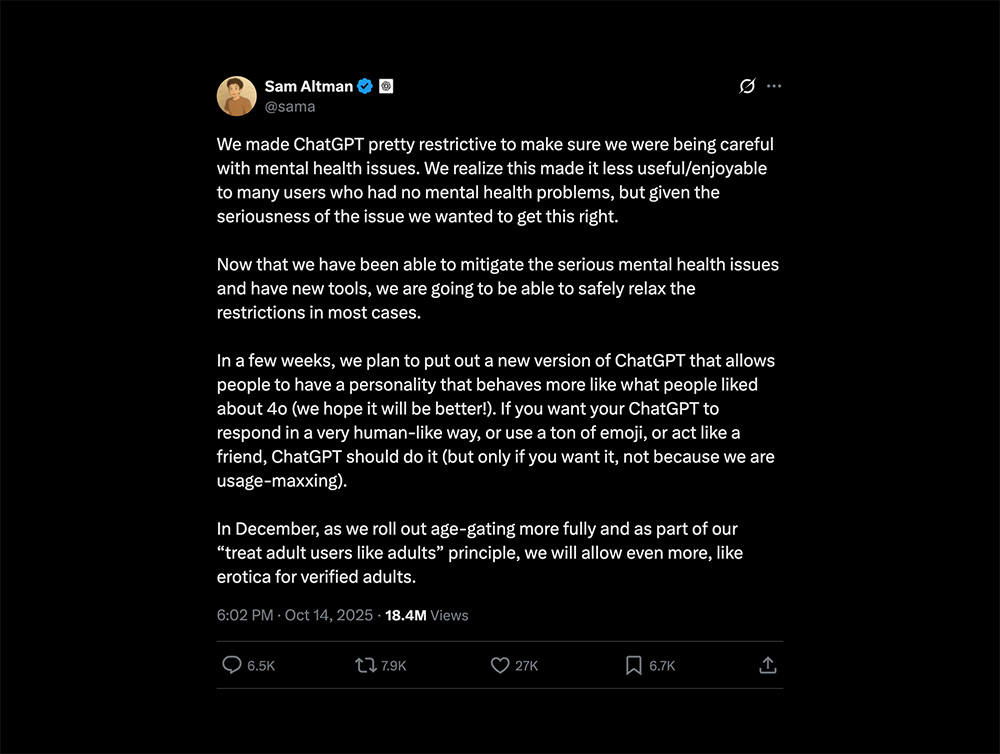Click the Sam Altman display name

click(308, 86)
